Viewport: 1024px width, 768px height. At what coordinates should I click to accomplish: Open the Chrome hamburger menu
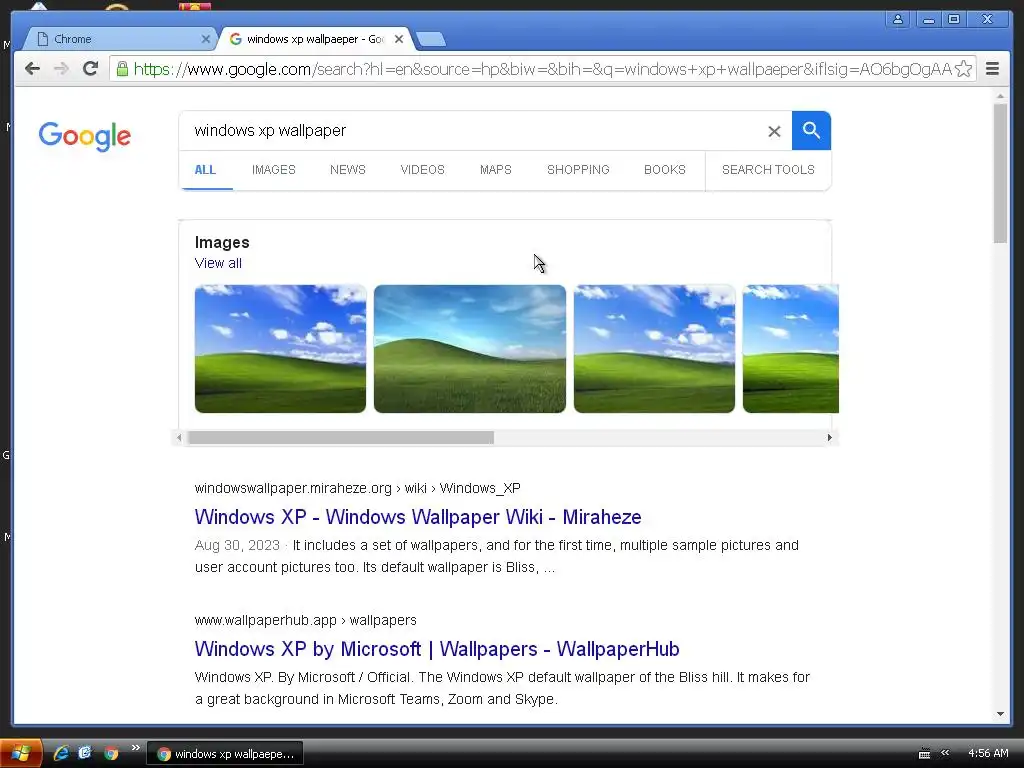[992, 69]
